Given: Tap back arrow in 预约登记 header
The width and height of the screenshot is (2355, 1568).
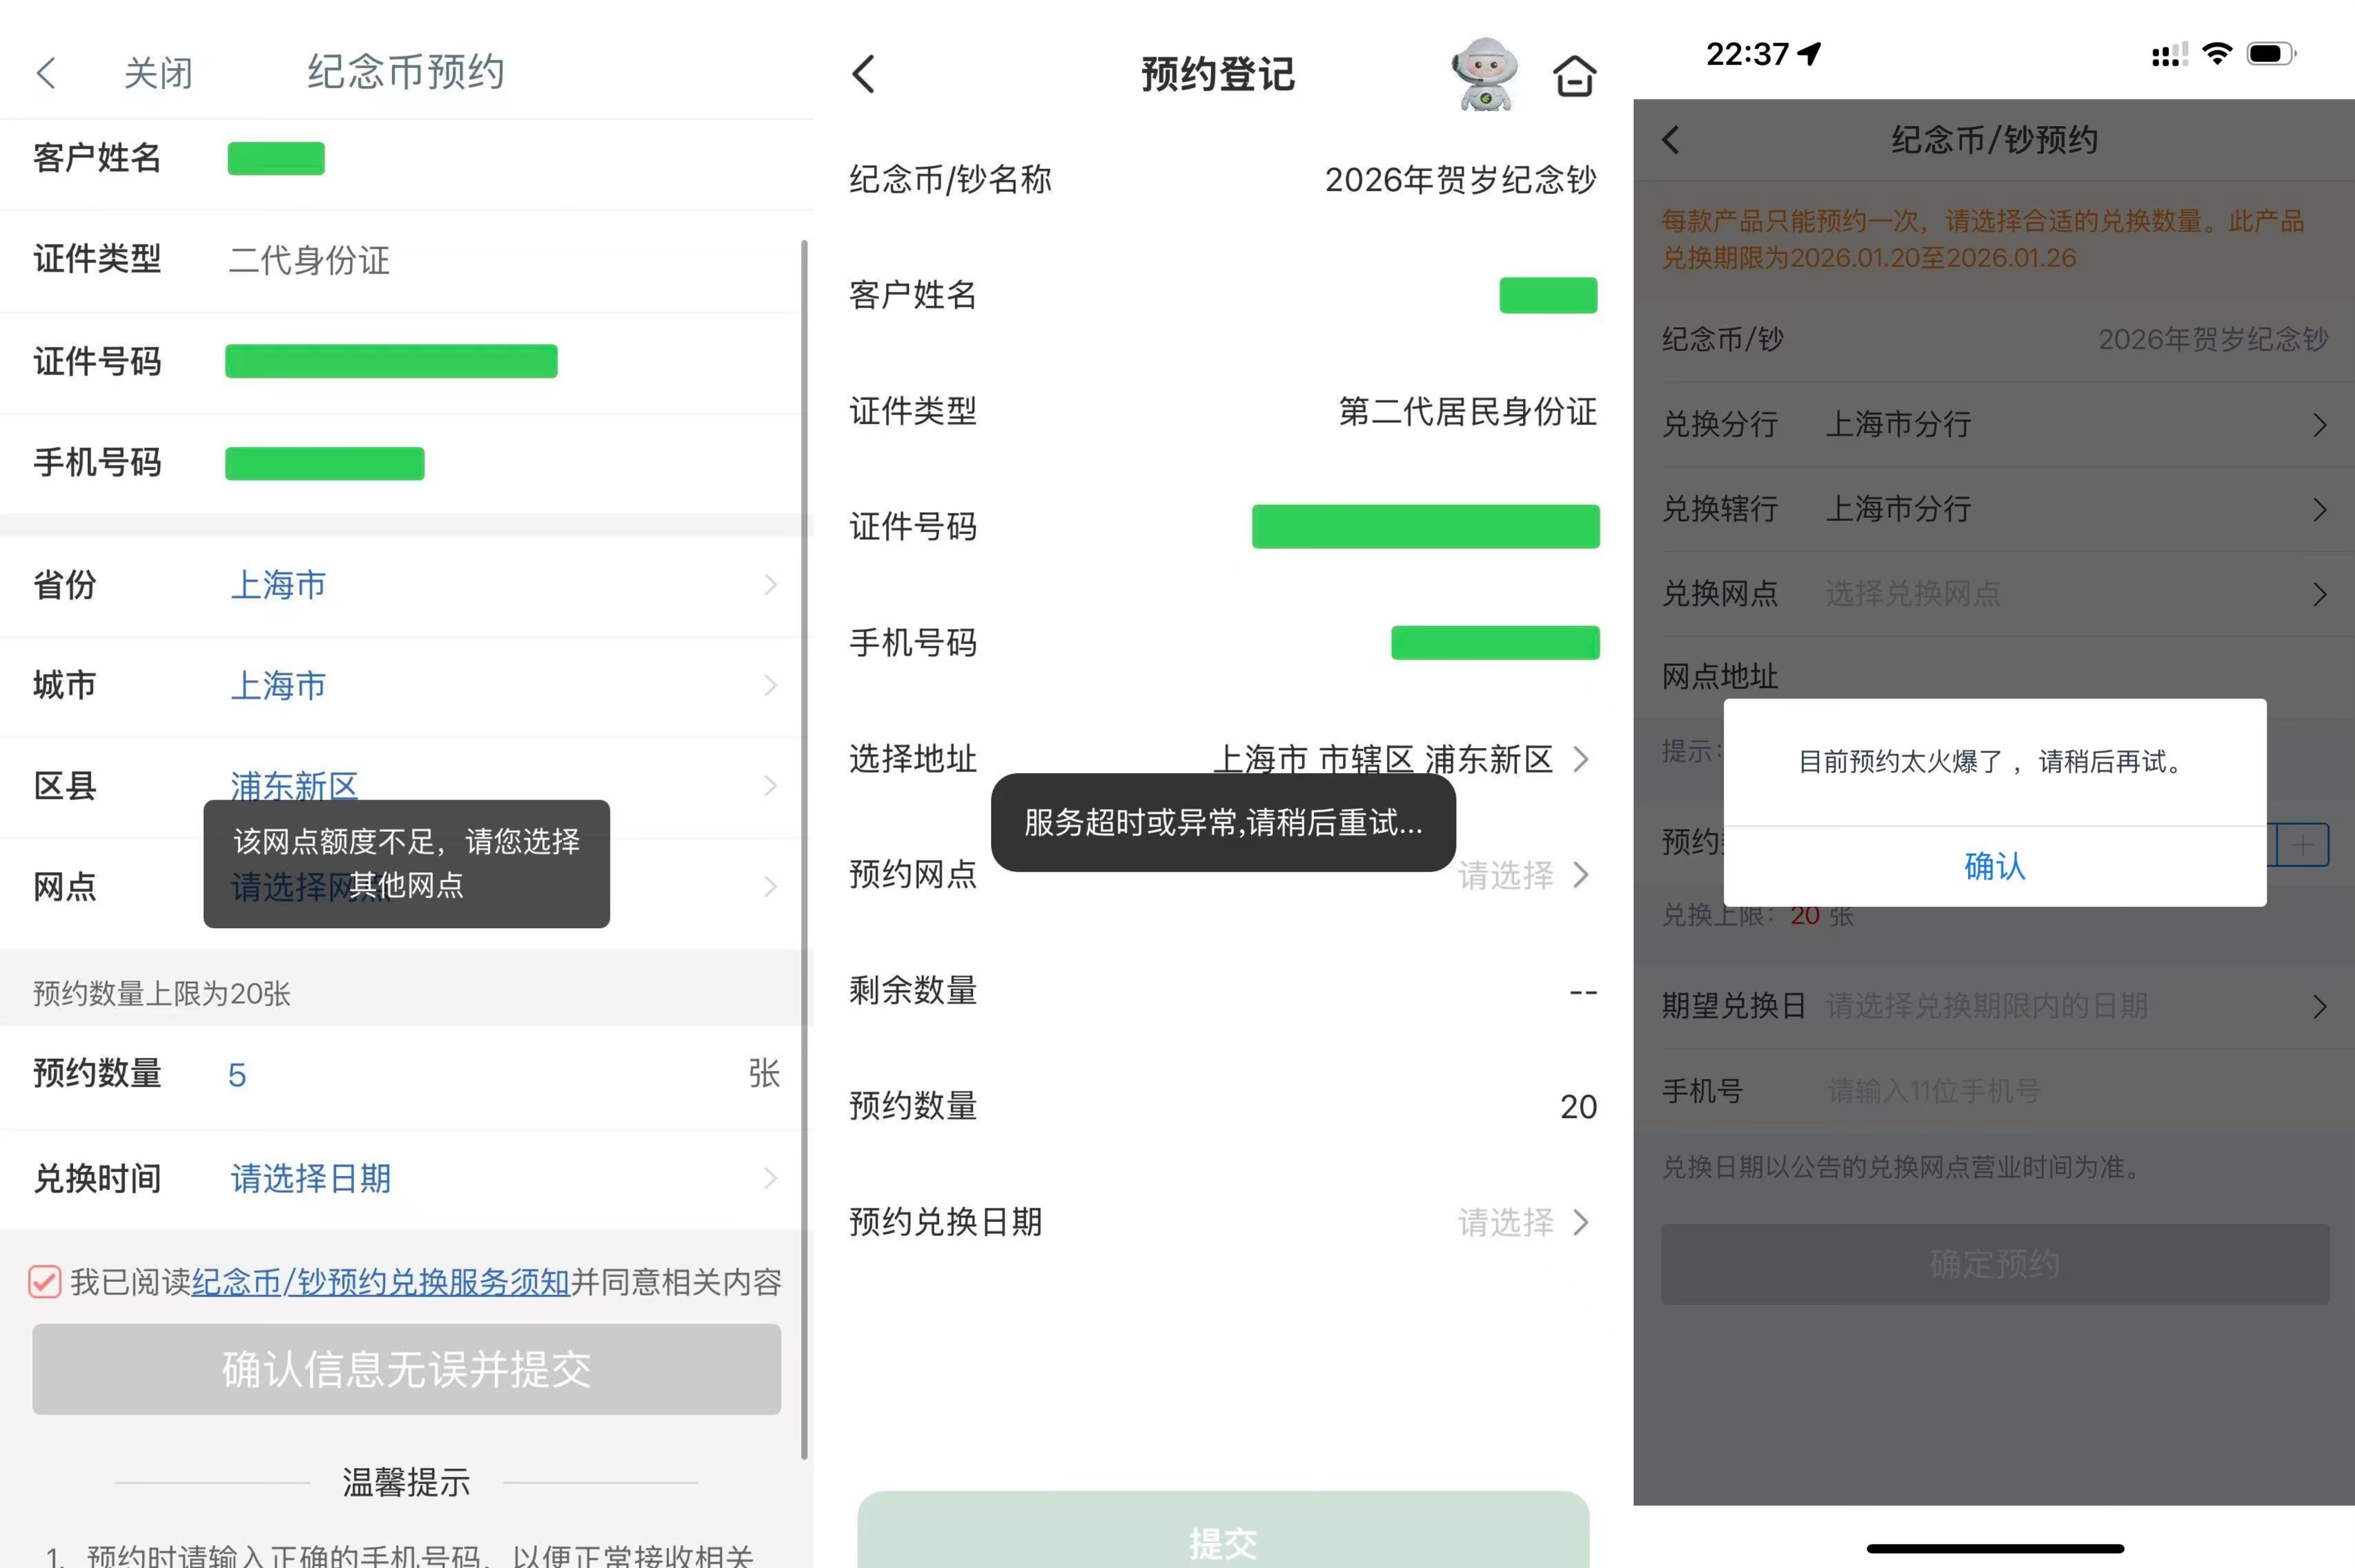Looking at the screenshot, I should click(864, 74).
